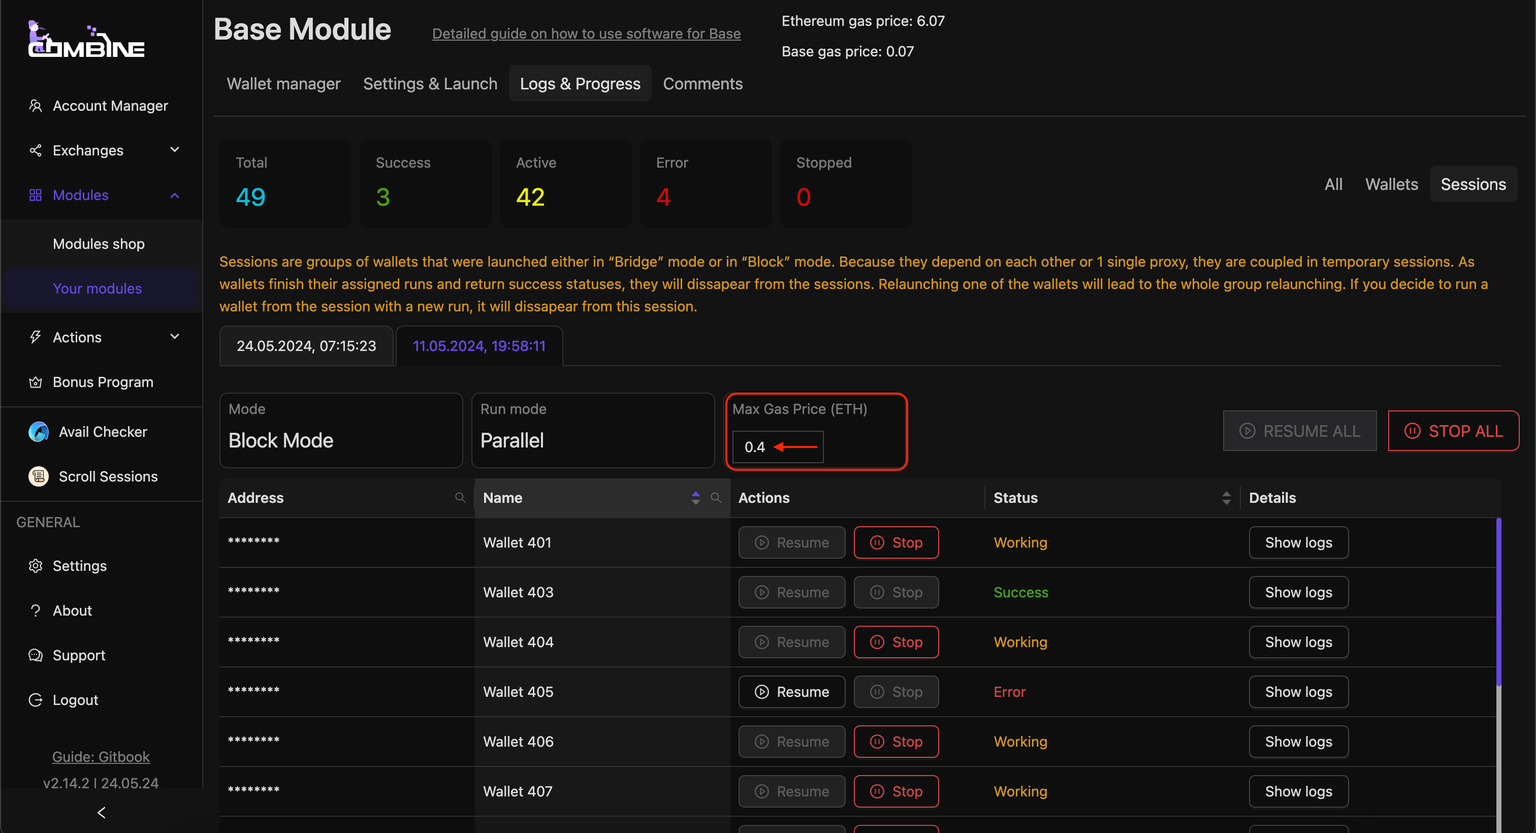This screenshot has height=833, width=1536.
Task: Sort table by Name column arrows
Action: (696, 498)
